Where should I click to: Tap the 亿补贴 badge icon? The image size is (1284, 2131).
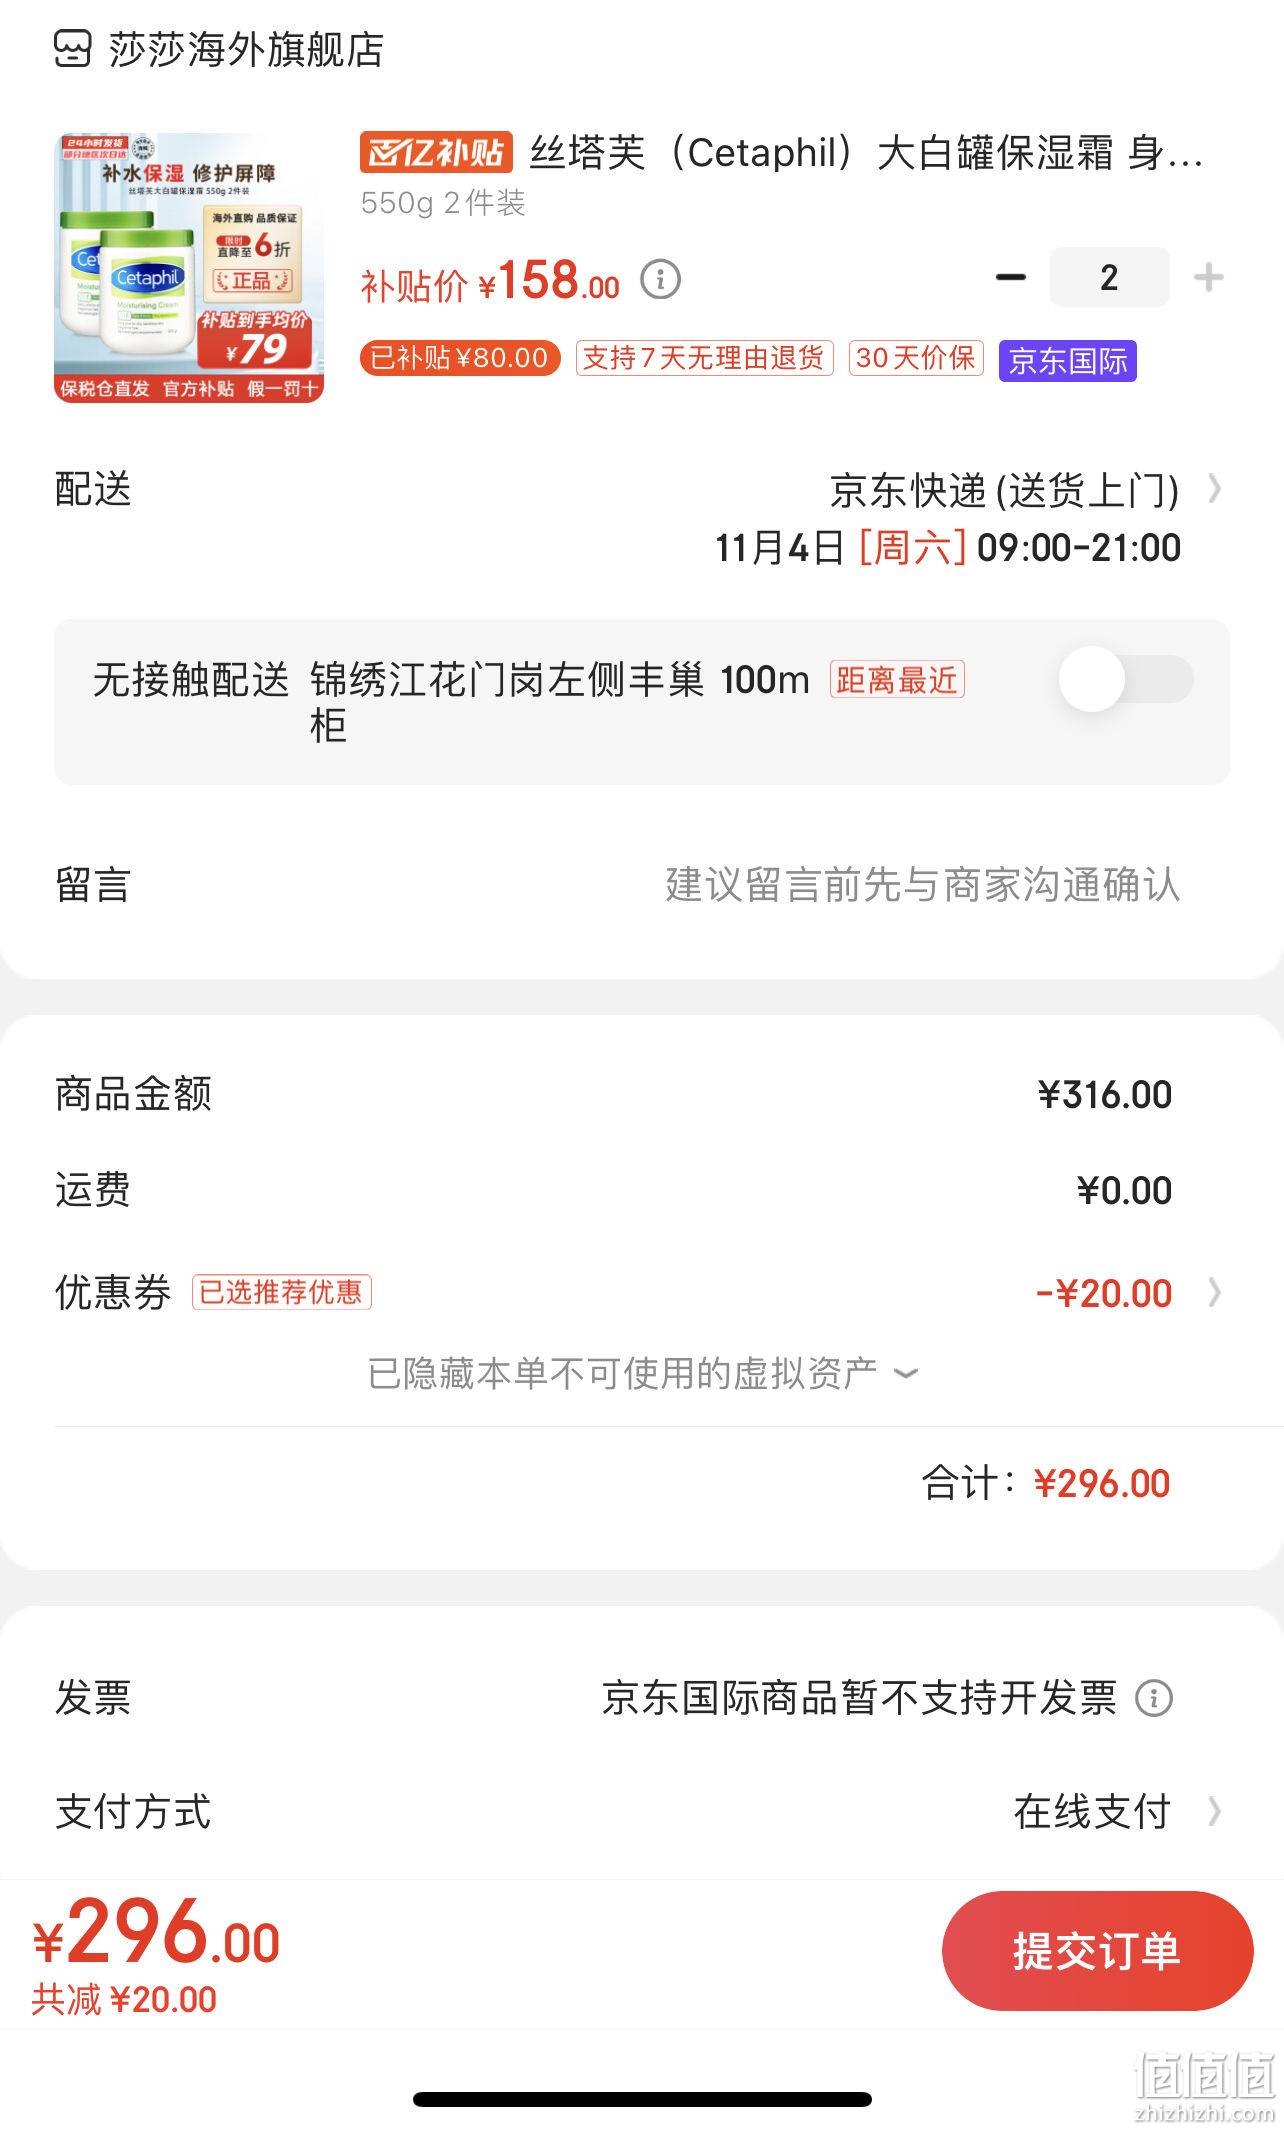coord(436,152)
